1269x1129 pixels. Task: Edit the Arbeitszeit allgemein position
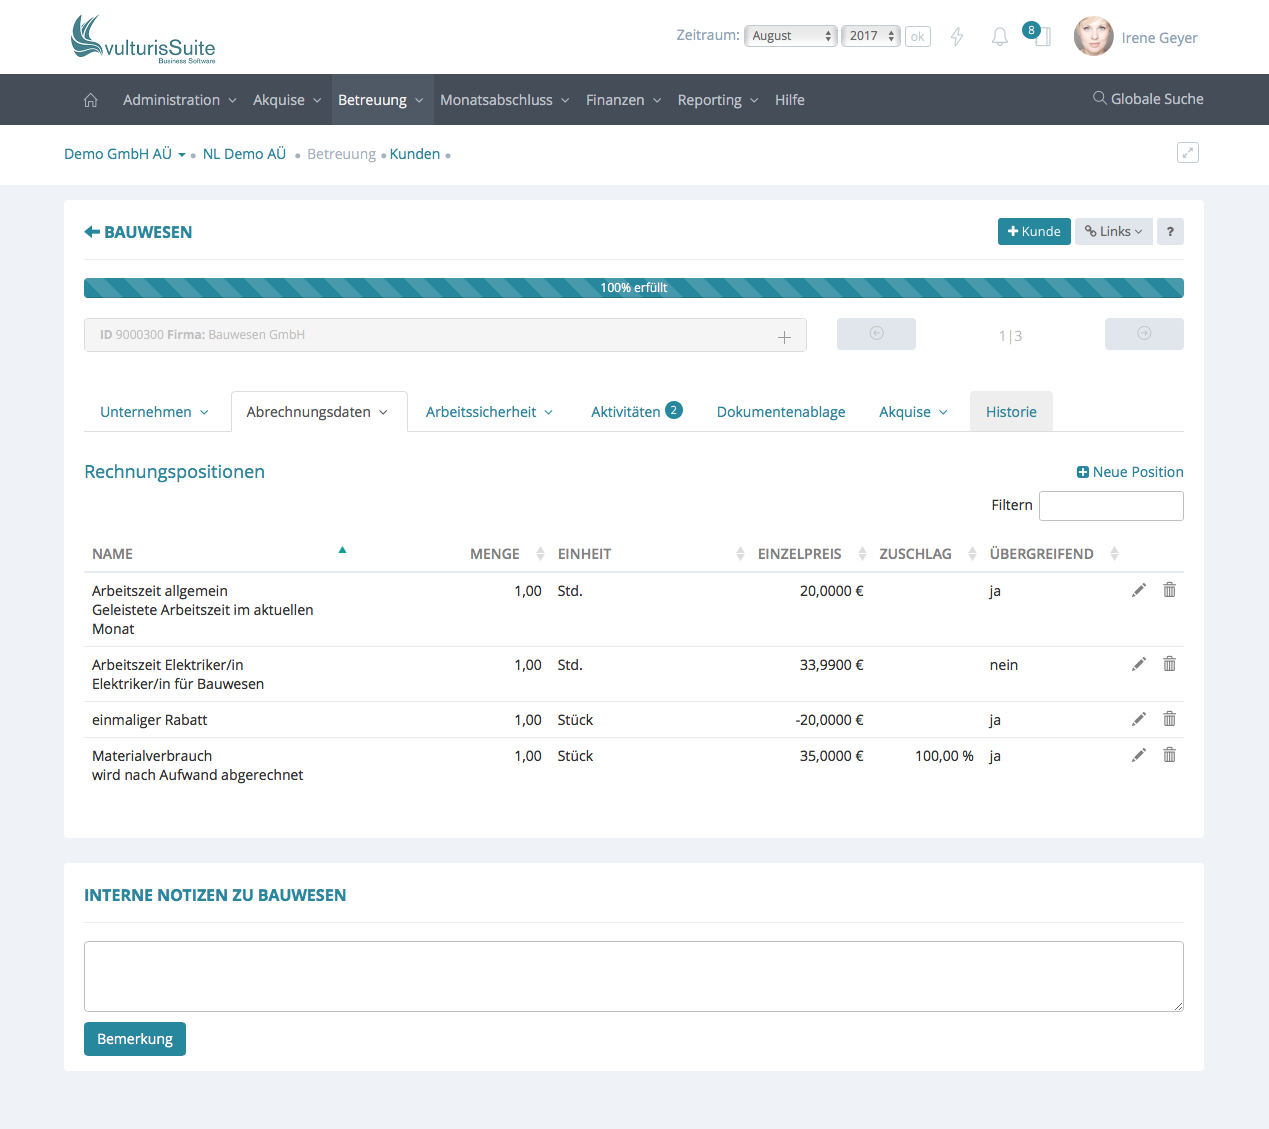click(x=1138, y=591)
